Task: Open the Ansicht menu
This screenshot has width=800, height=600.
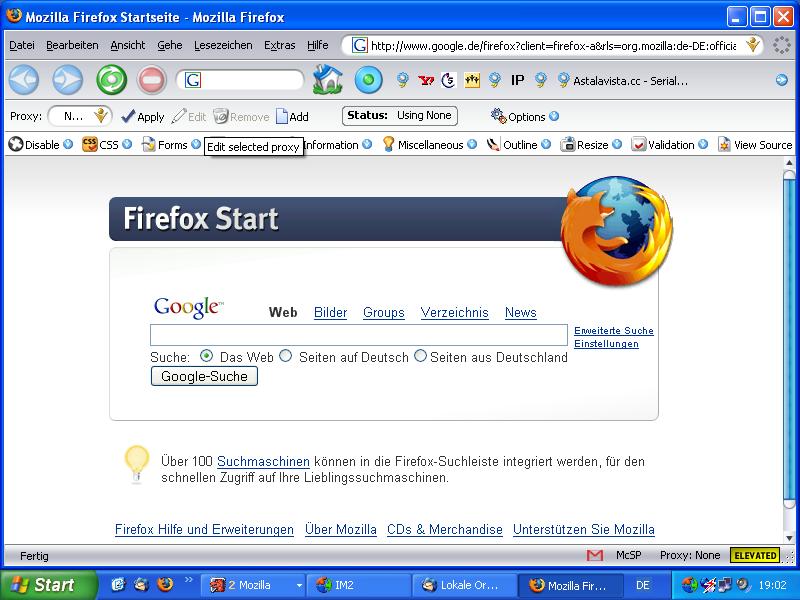Action: [x=128, y=45]
